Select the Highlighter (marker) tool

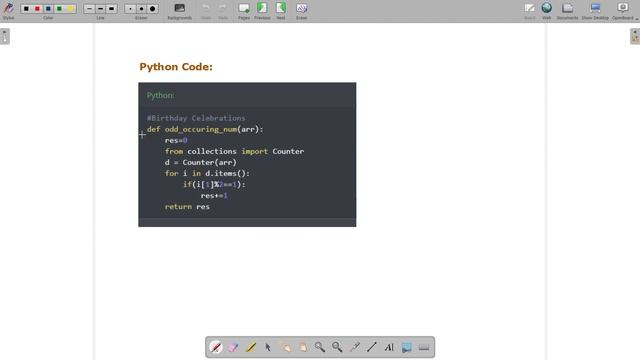click(x=251, y=347)
